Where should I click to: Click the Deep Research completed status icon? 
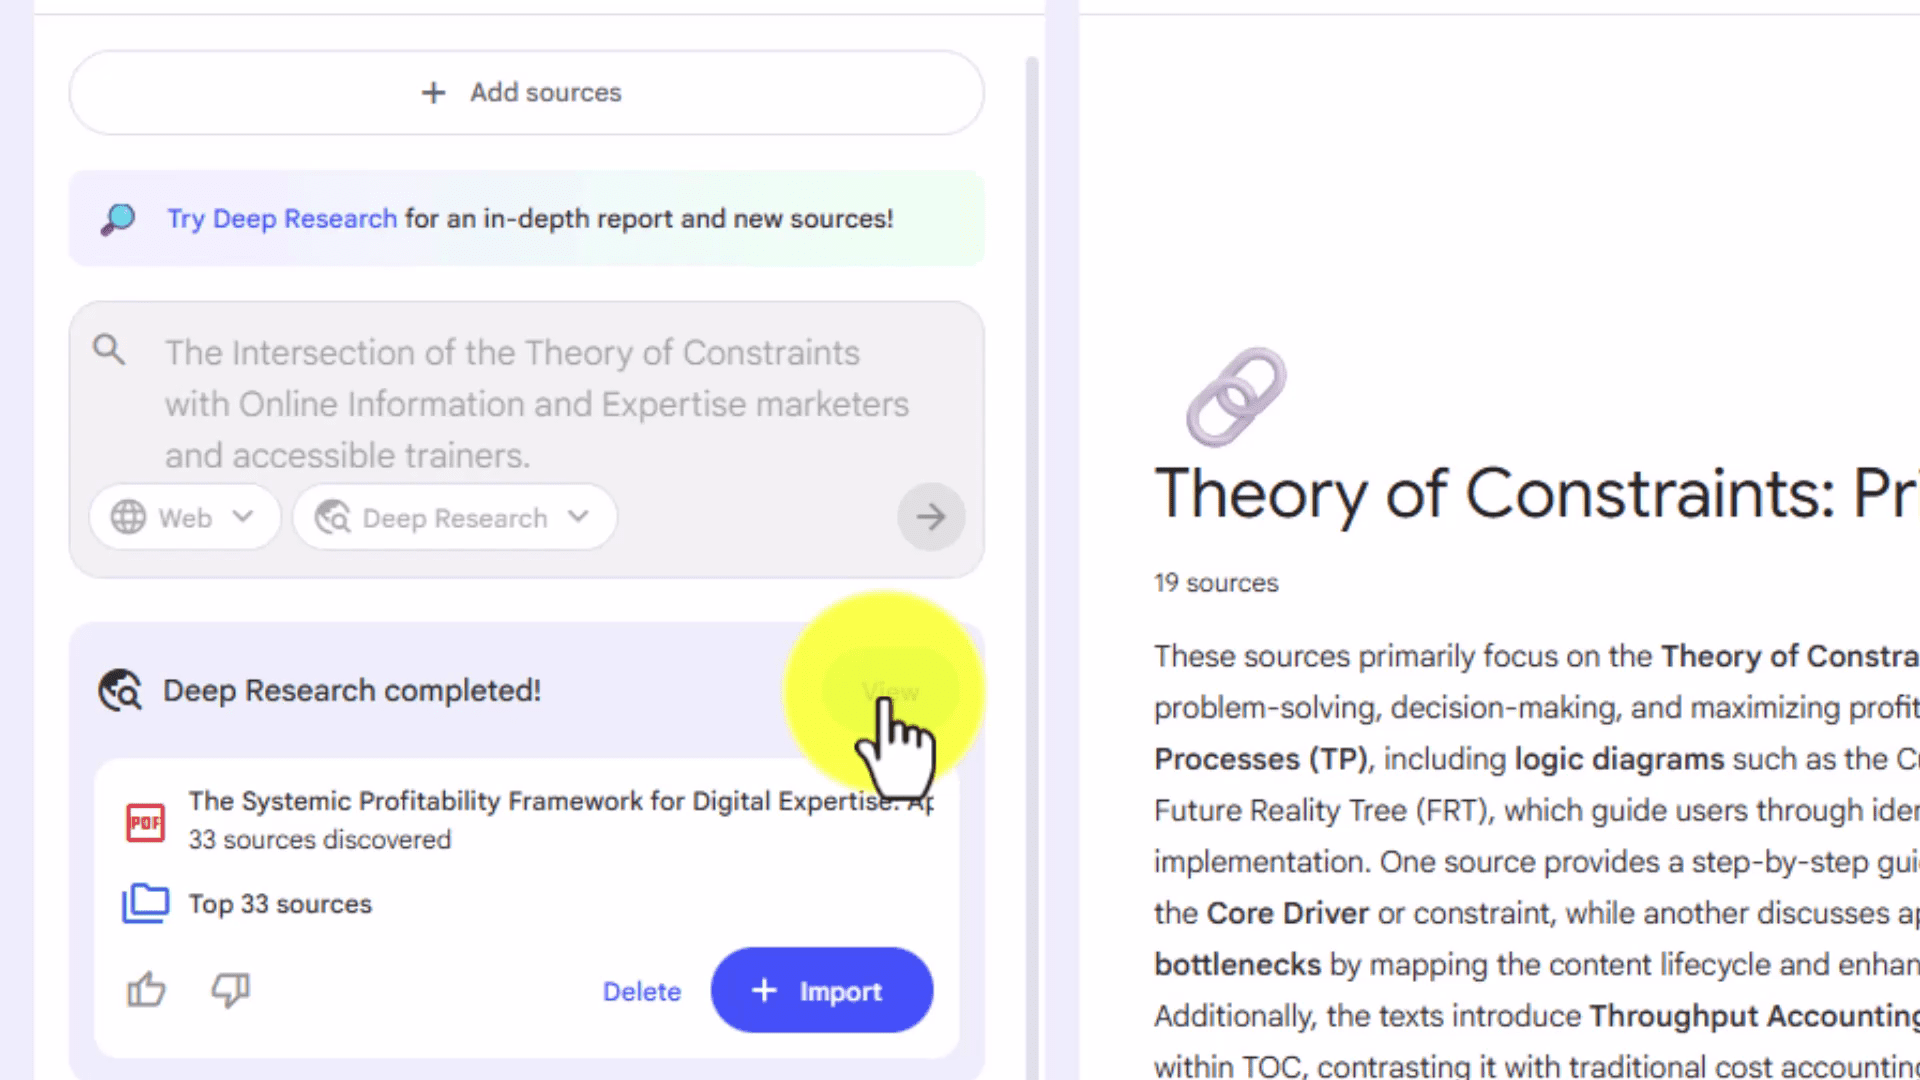pyautogui.click(x=120, y=690)
